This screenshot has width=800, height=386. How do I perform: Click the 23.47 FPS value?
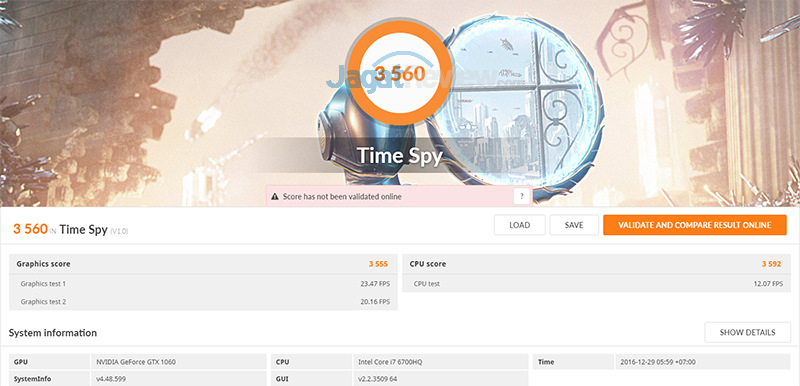(374, 284)
